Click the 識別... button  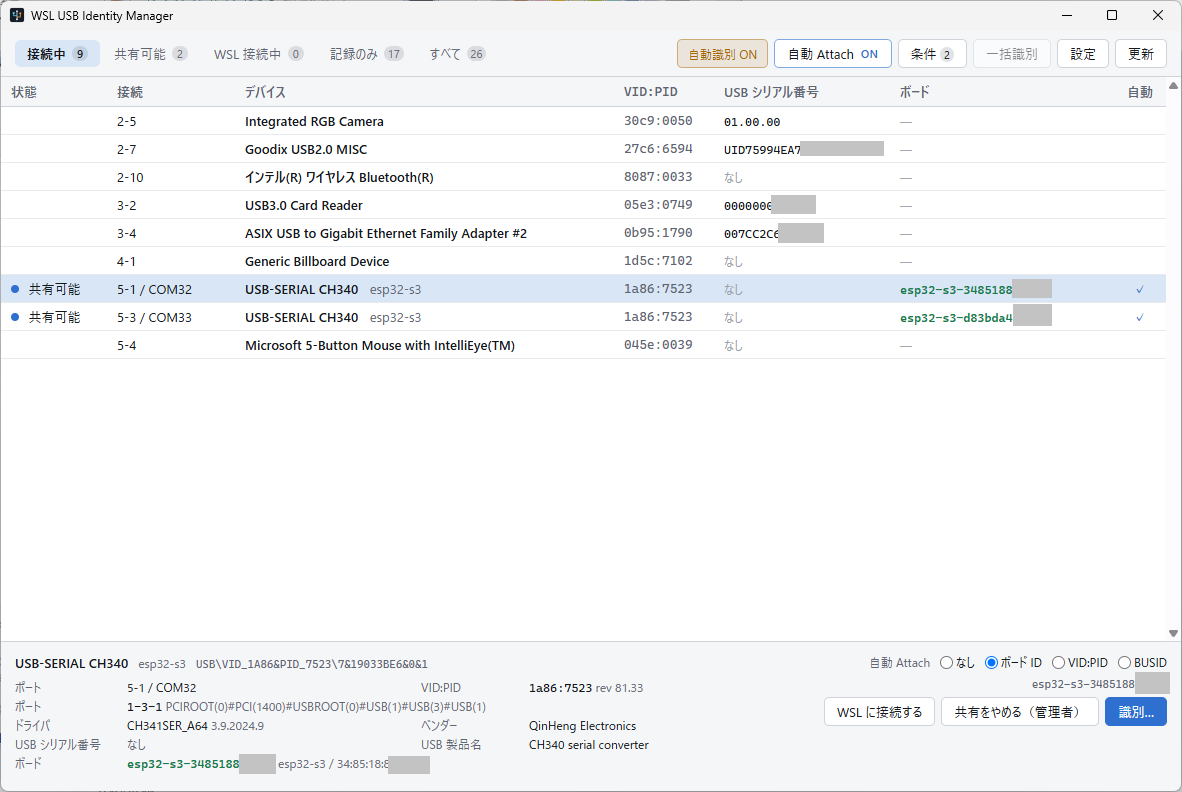1135,711
